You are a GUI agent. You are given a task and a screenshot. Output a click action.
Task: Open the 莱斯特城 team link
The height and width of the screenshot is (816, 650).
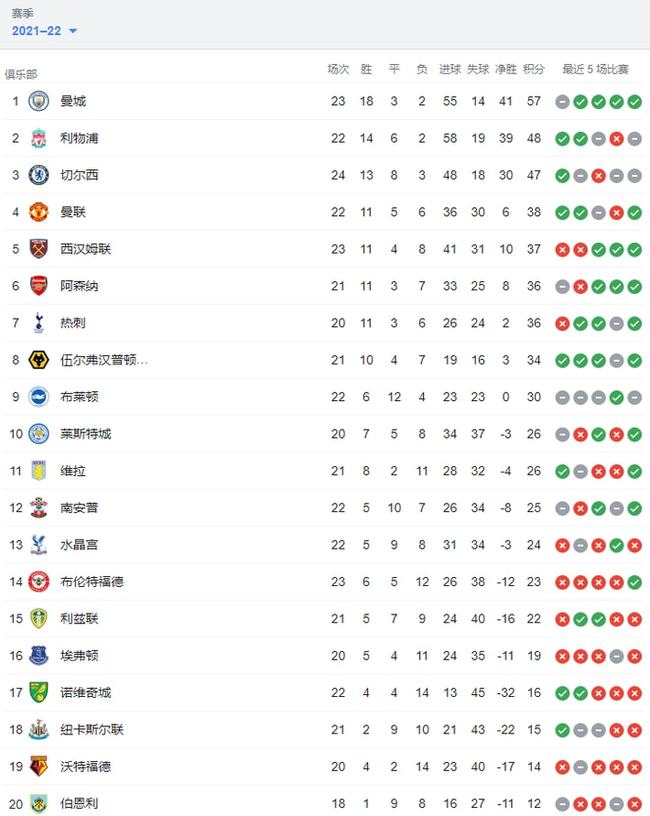click(x=85, y=434)
